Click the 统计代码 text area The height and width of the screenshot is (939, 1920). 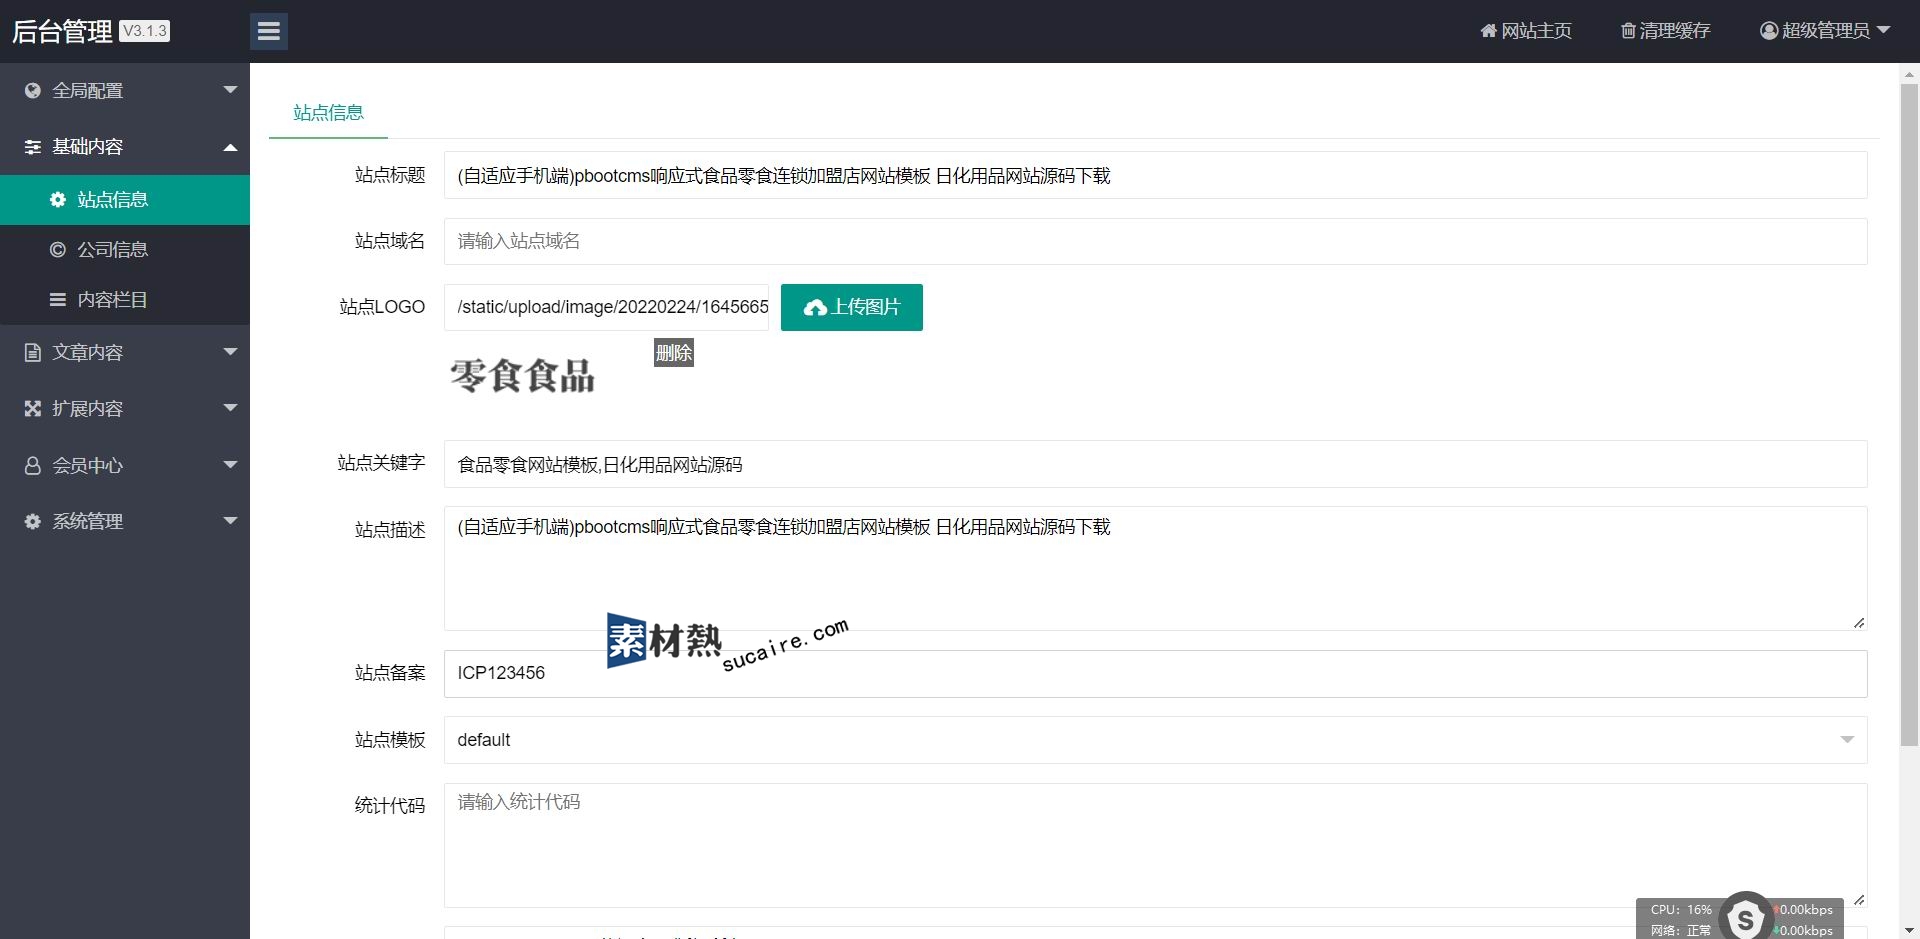click(x=1155, y=845)
